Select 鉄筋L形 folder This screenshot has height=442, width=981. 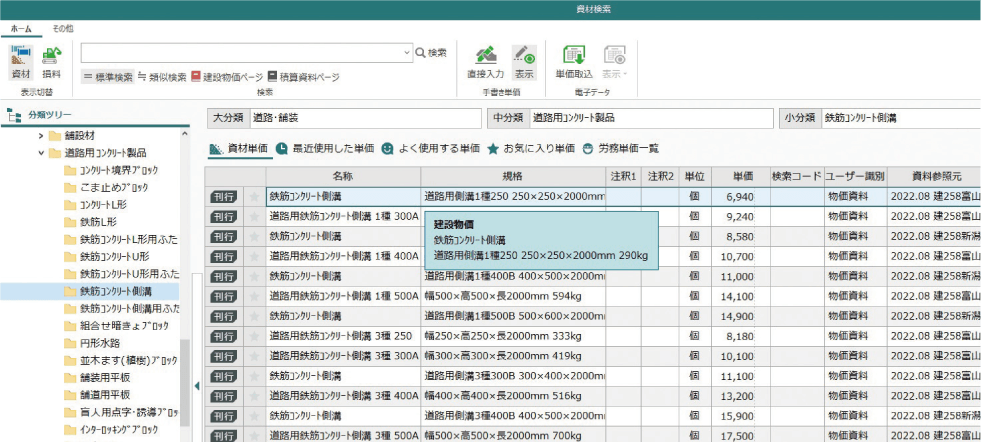coord(90,222)
